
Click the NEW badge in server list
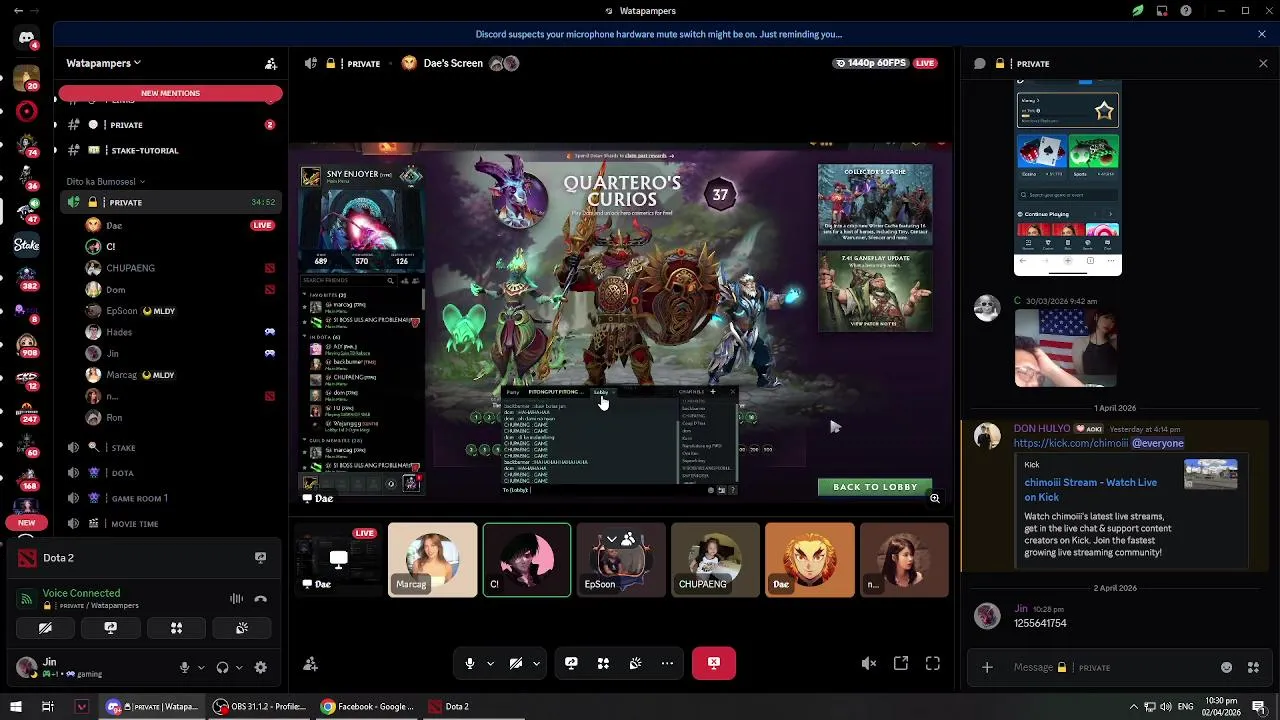(26, 522)
